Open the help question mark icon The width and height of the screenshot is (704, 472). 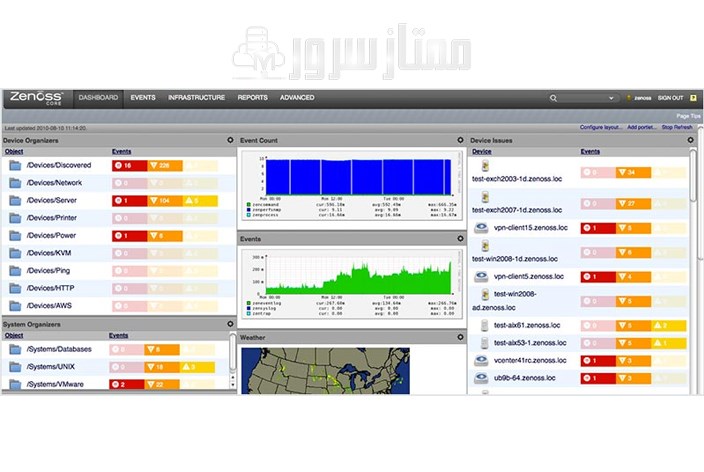point(693,98)
